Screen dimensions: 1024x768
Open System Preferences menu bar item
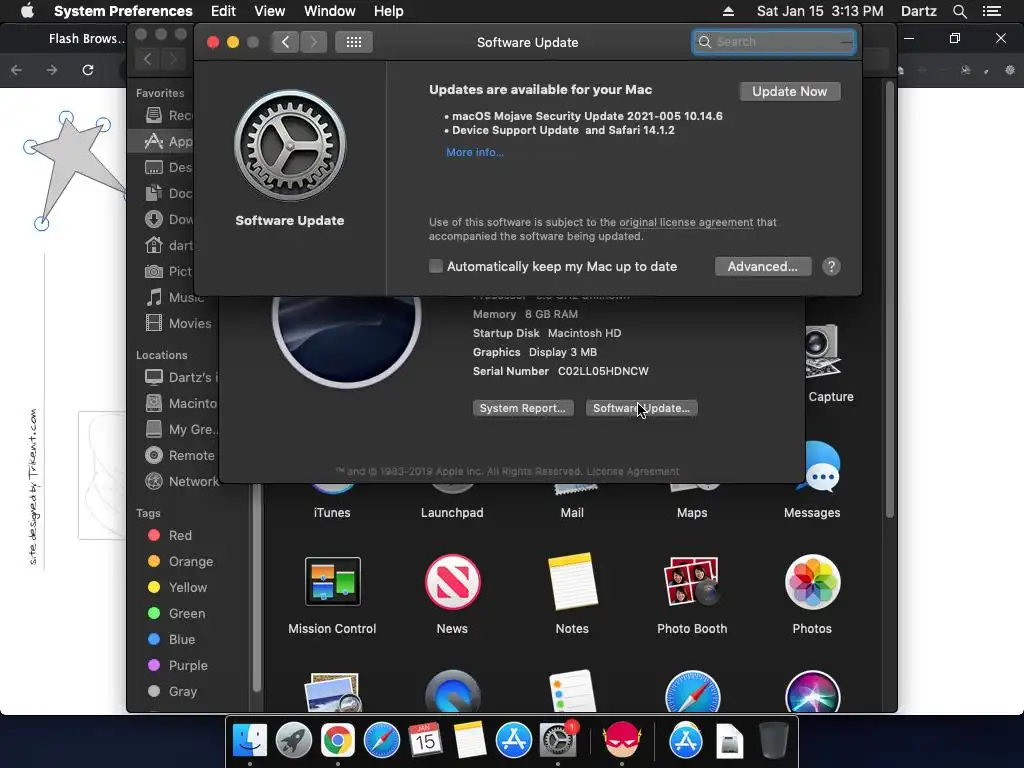coord(123,11)
